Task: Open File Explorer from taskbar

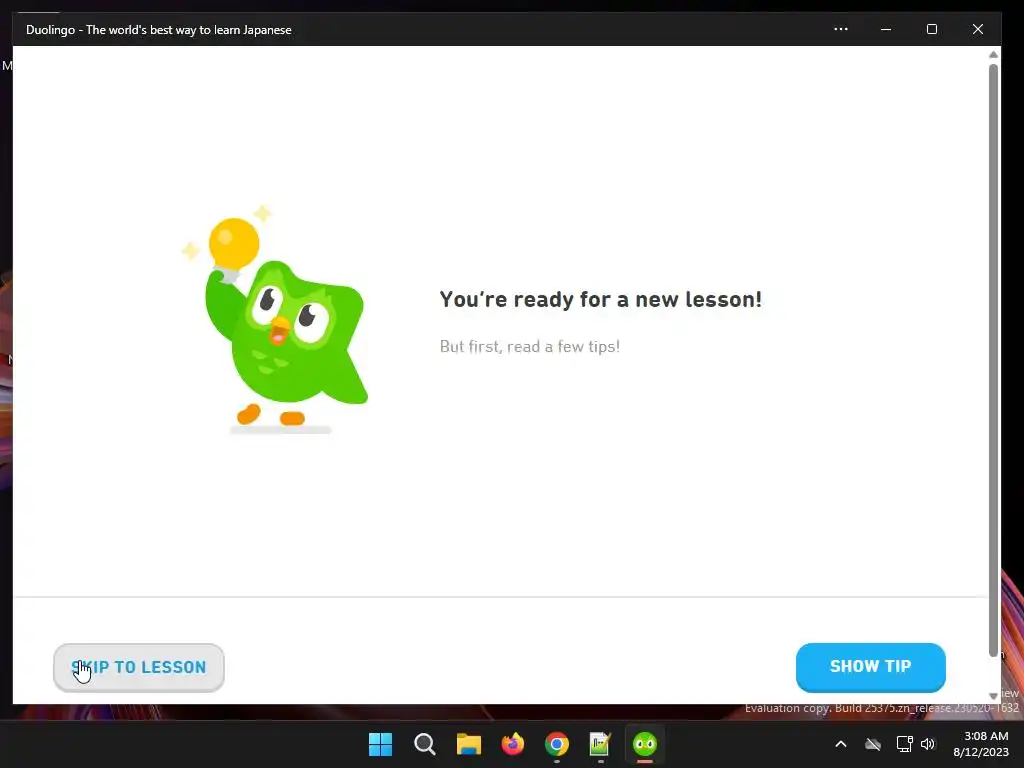Action: point(468,744)
